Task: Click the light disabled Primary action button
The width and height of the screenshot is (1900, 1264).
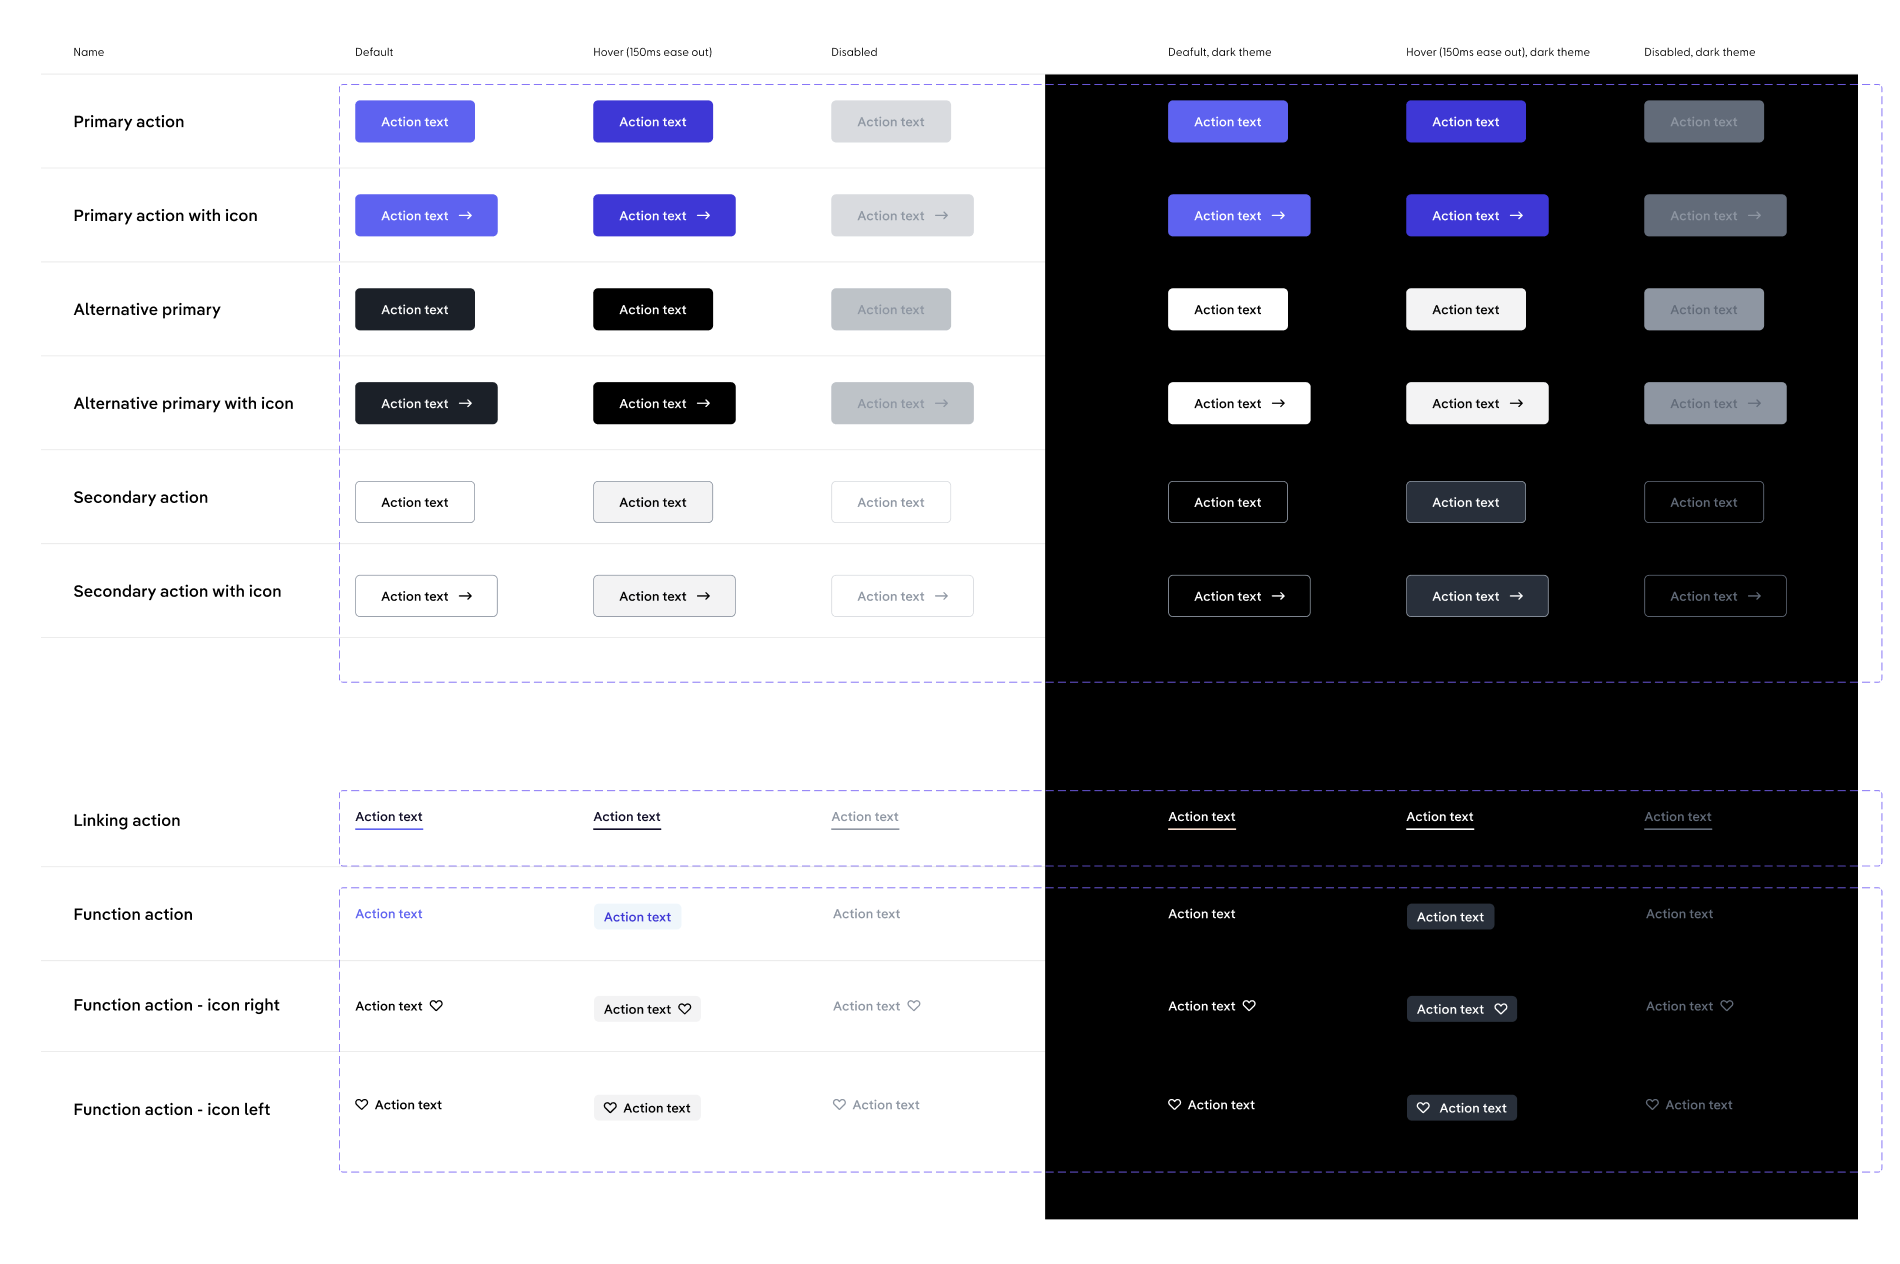Action: pos(890,122)
